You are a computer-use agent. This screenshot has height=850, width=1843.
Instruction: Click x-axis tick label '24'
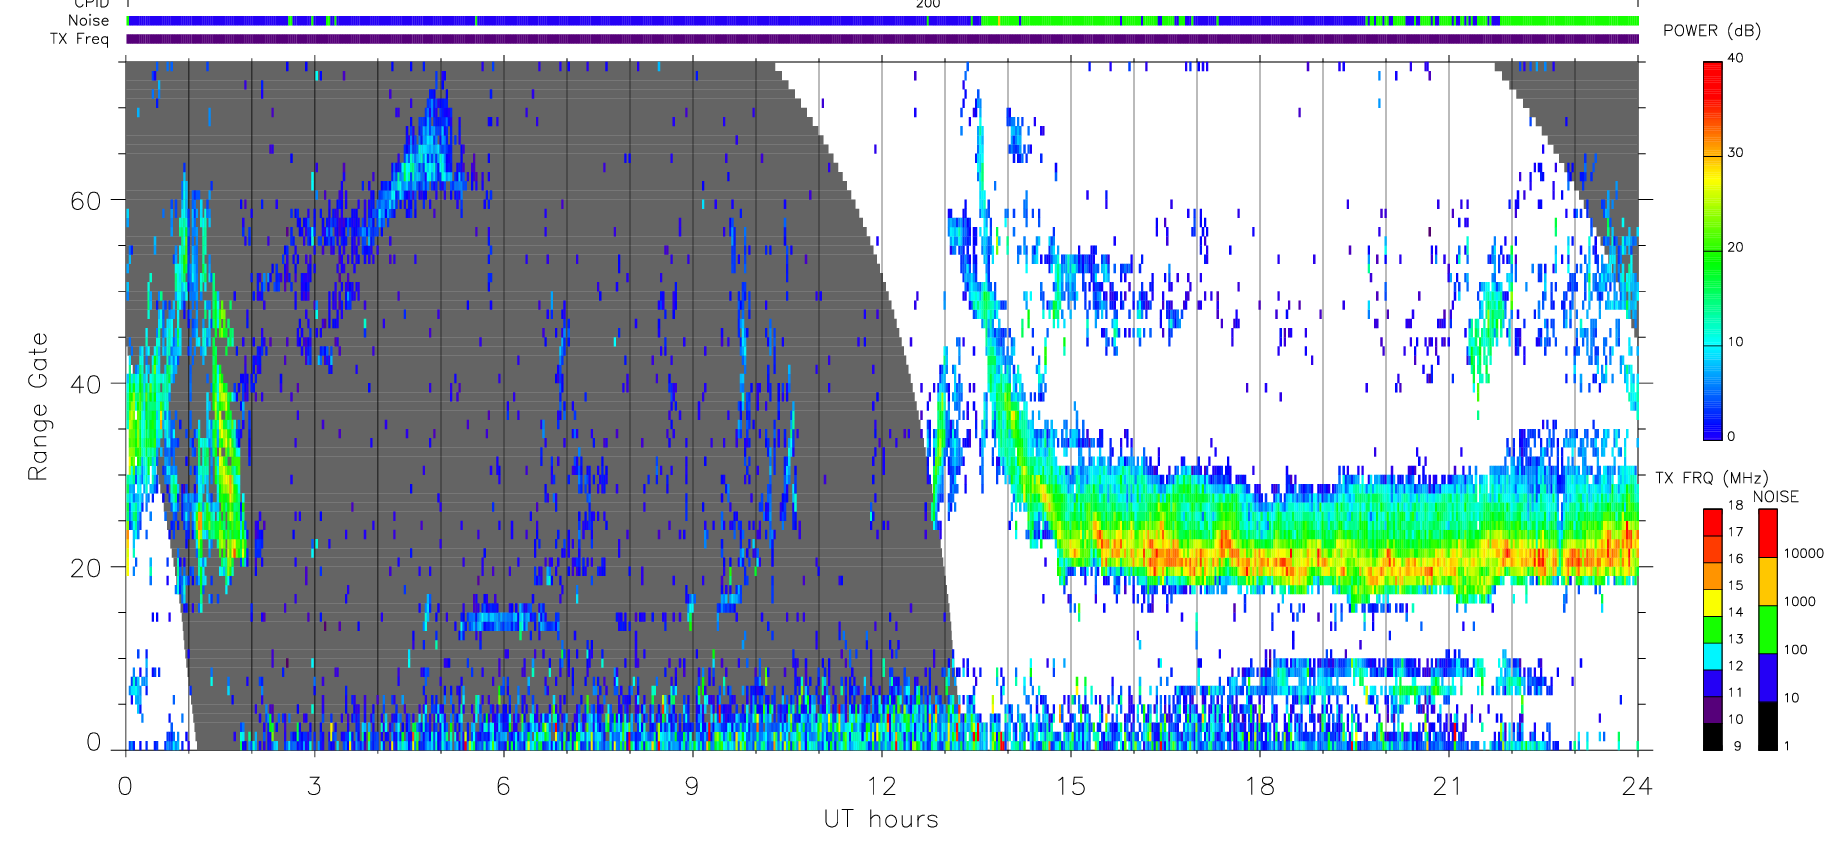coord(1637,786)
